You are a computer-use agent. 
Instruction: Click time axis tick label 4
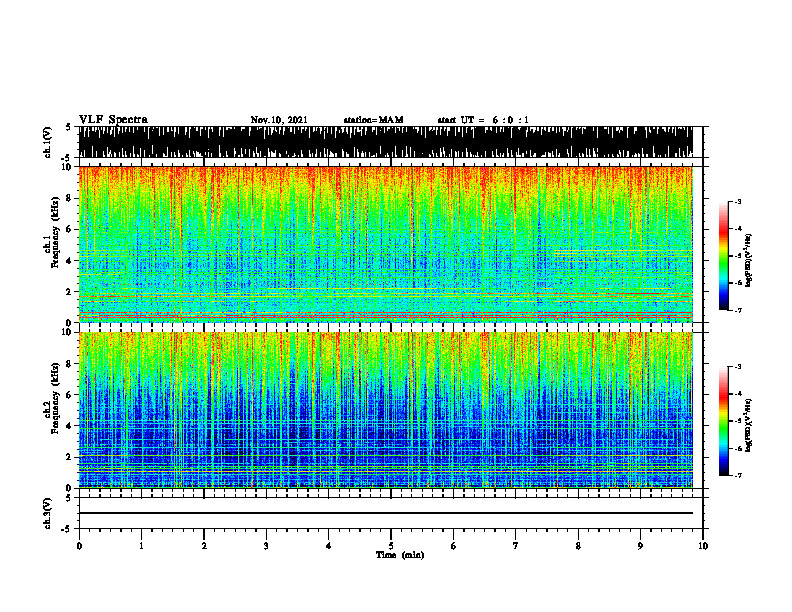click(329, 546)
